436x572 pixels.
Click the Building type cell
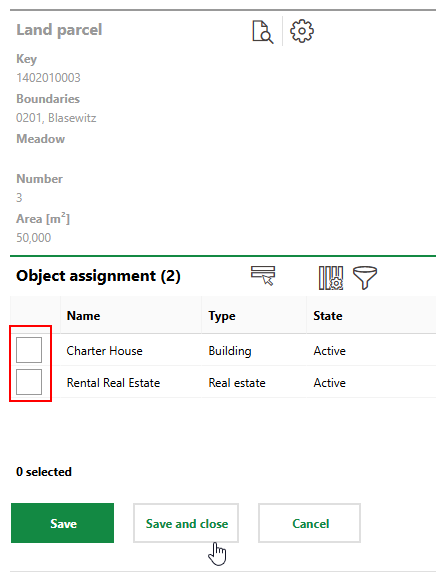(x=230, y=351)
